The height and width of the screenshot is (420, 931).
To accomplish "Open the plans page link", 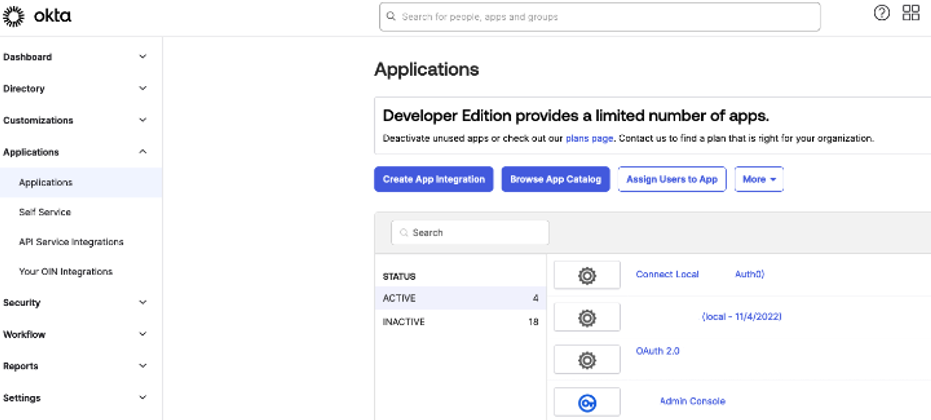I will (x=587, y=138).
